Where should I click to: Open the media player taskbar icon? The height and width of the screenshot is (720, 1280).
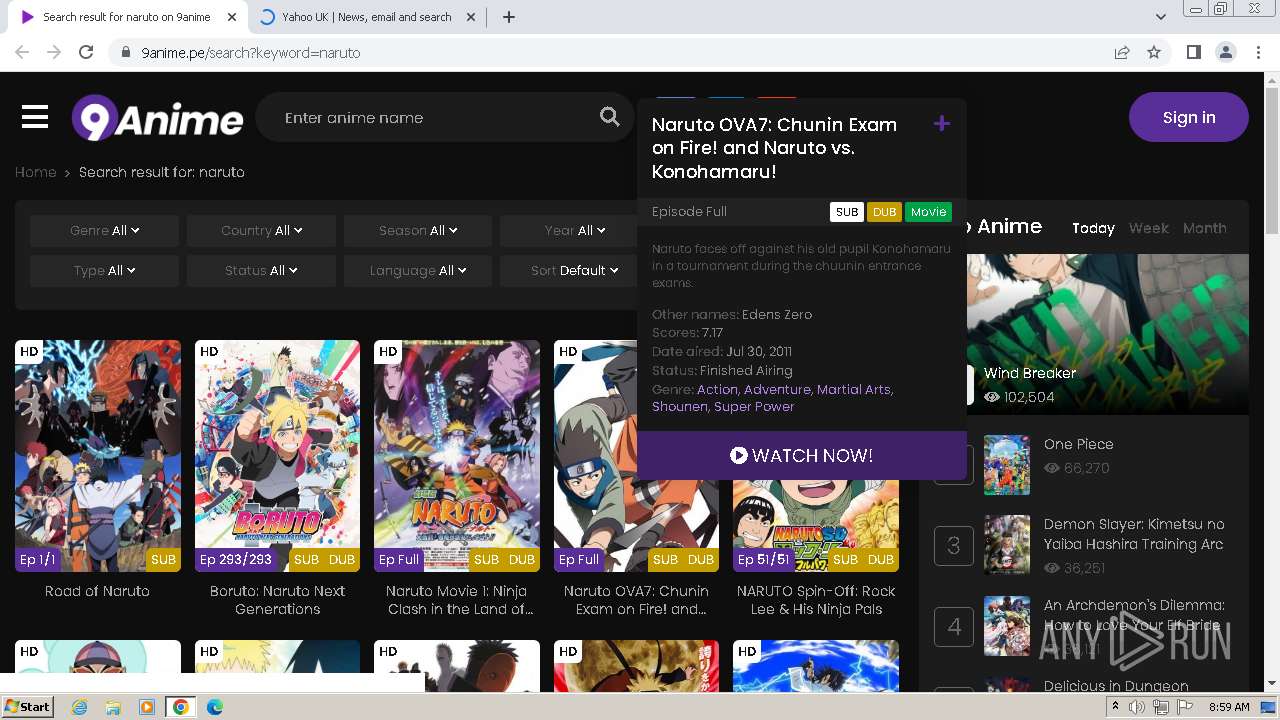click(147, 707)
